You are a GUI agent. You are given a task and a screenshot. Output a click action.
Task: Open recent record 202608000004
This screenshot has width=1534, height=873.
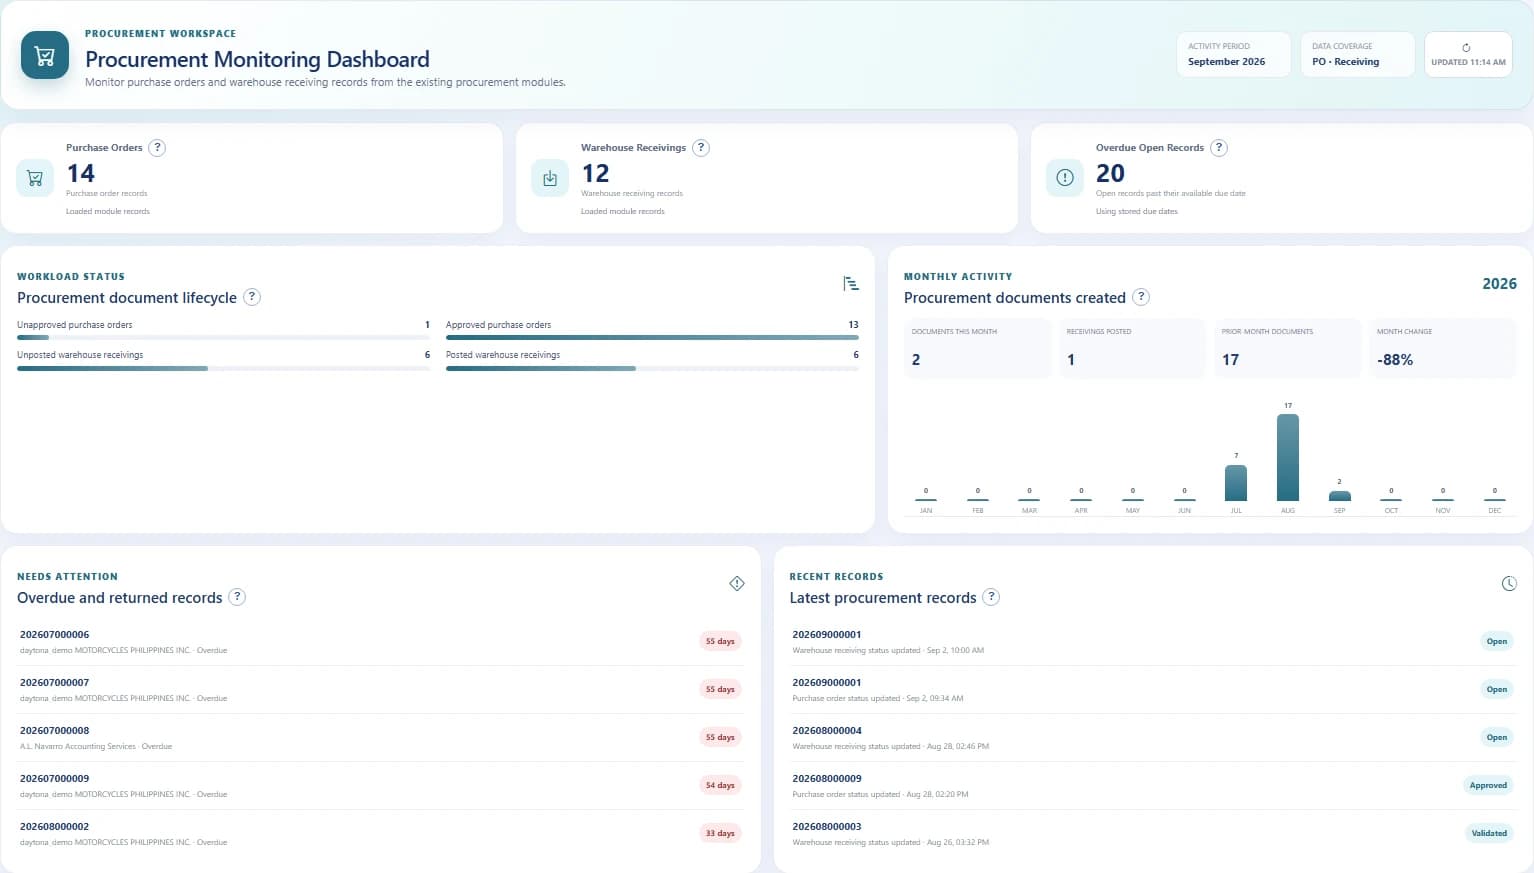(1153, 738)
